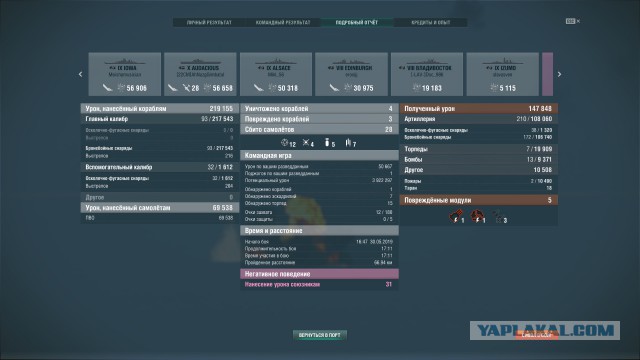Image resolution: width=640 pixels, height=360 pixels.
Task: Click the fighter planes shot down icon (12)
Action: click(x=284, y=142)
